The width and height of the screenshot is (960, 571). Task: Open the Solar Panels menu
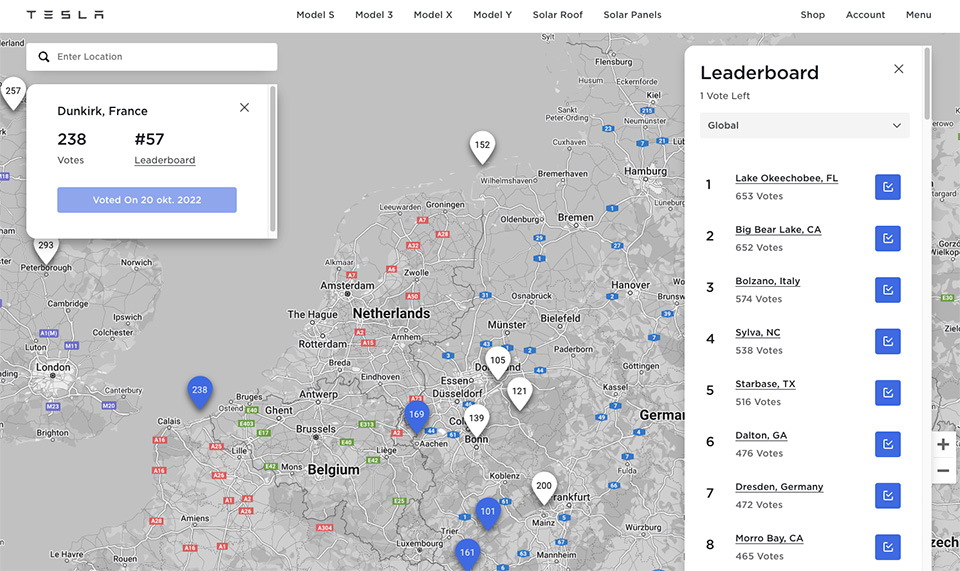632,15
